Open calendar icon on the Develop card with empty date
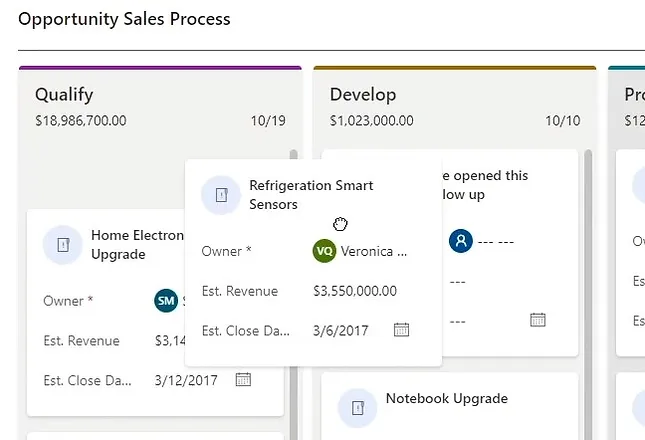This screenshot has height=440, width=645. coord(538,320)
